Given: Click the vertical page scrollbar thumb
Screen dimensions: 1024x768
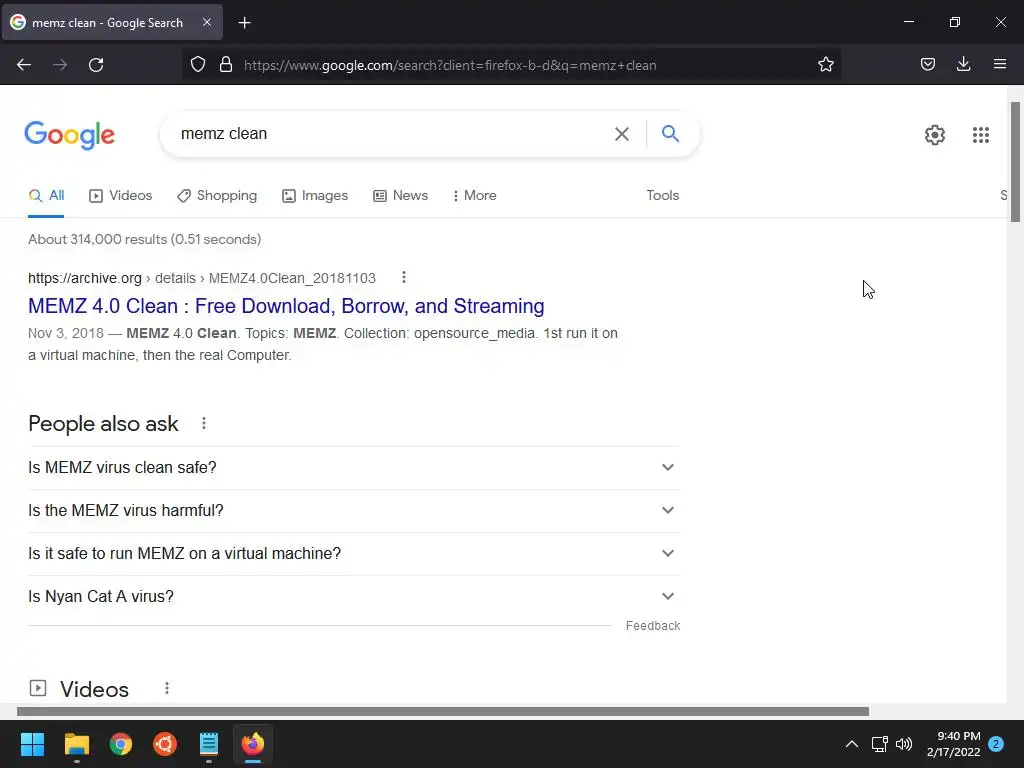Looking at the screenshot, I should point(1015,162).
